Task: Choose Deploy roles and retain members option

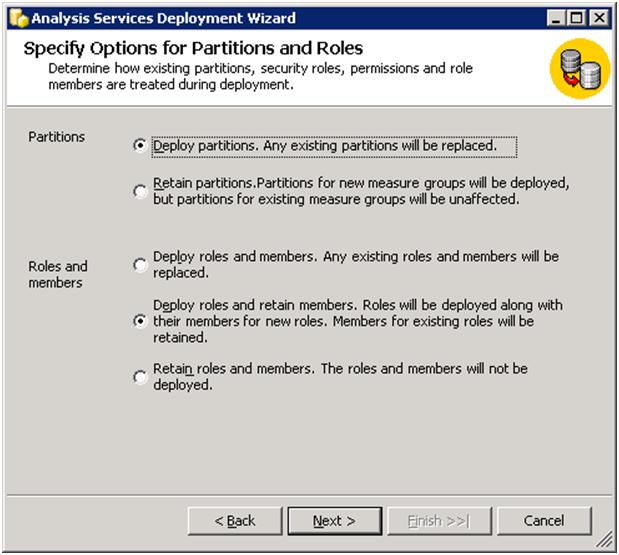Action: coord(140,321)
